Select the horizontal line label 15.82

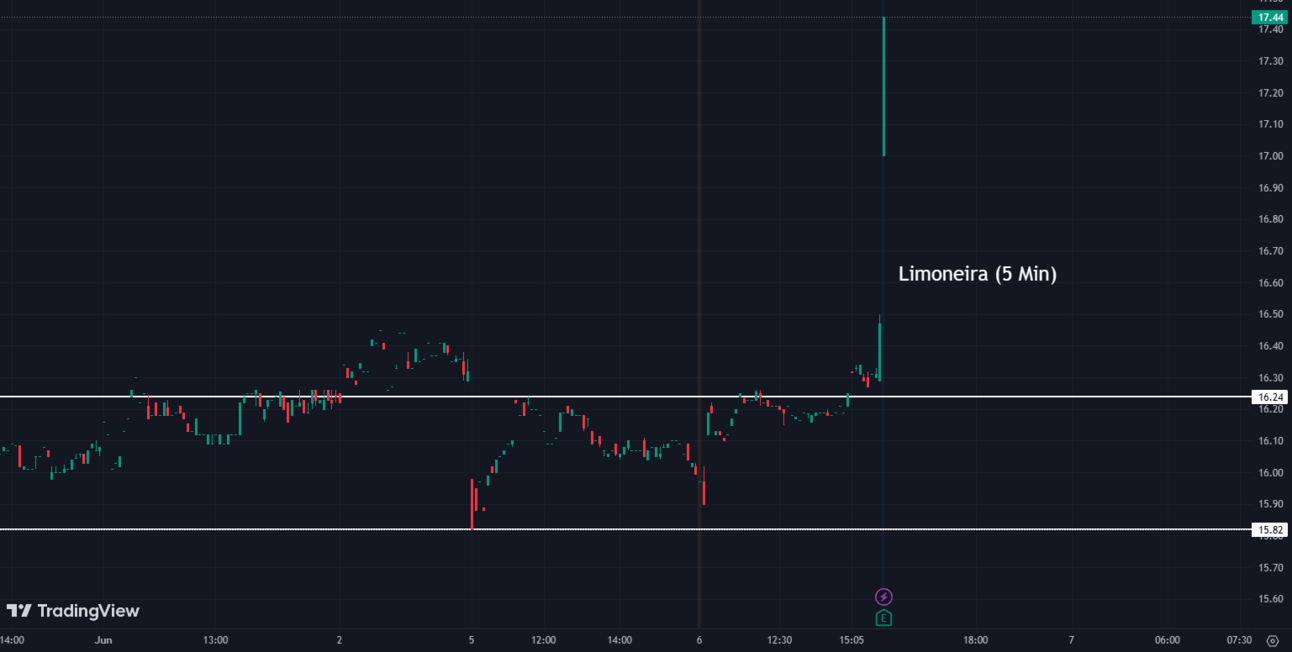click(1271, 530)
